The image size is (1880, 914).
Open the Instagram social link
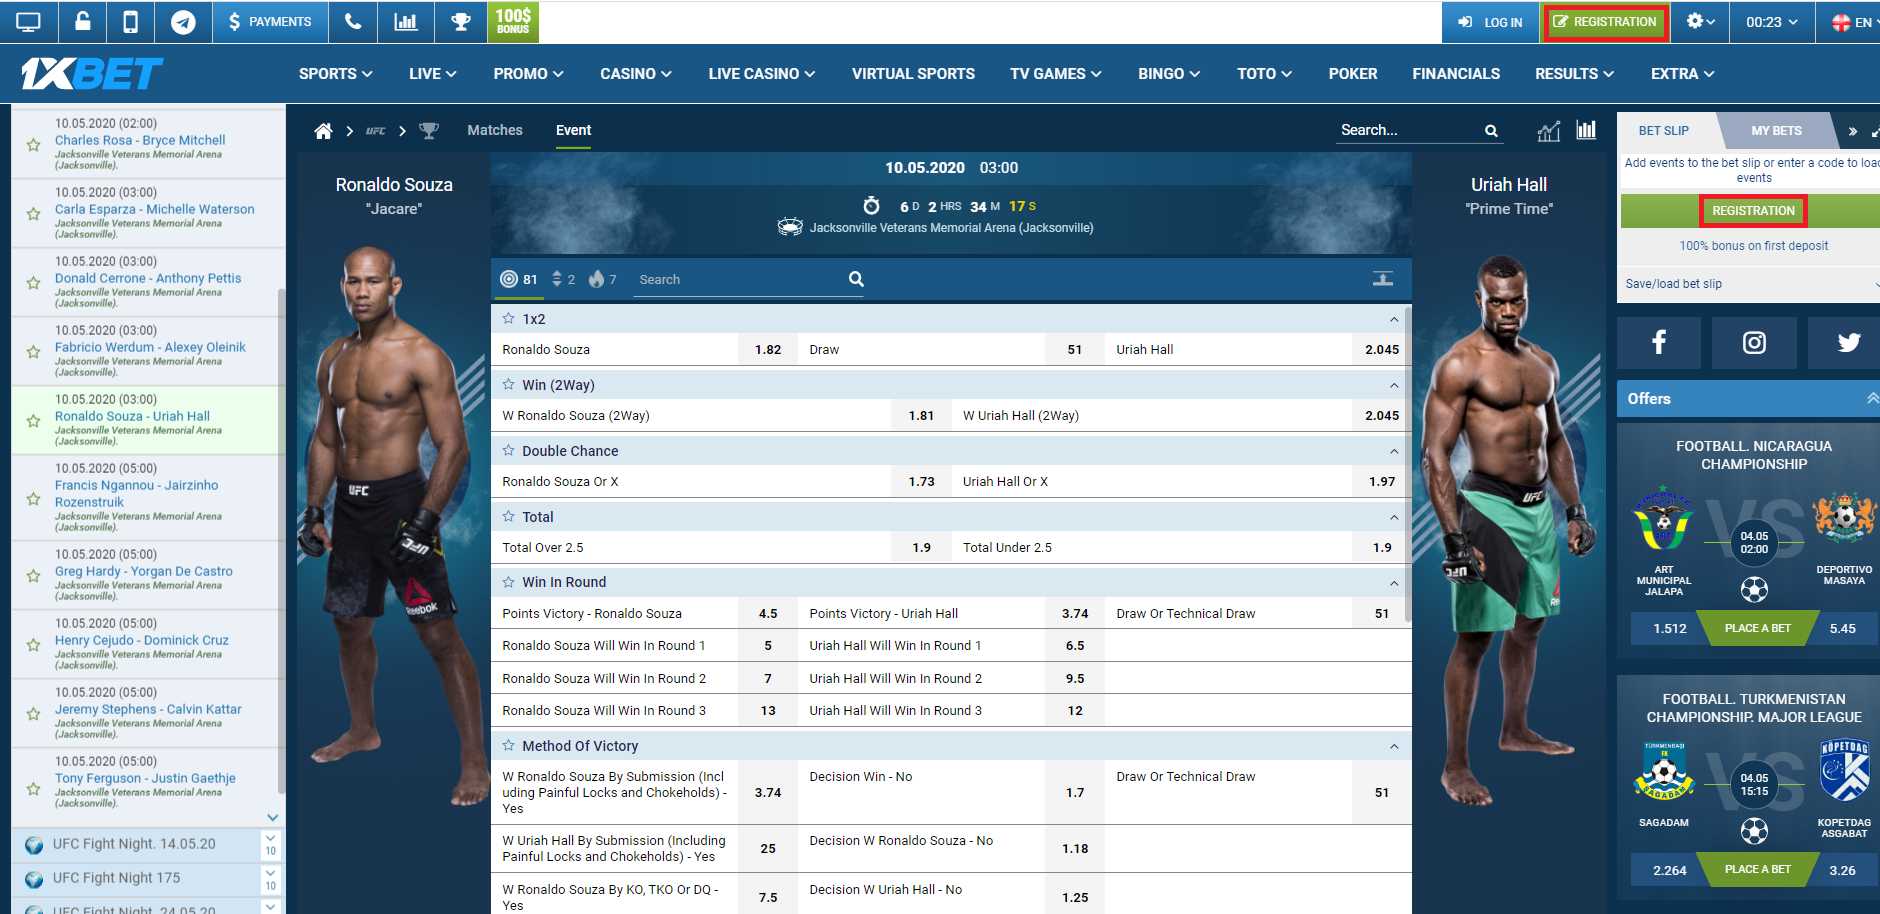pos(1754,343)
